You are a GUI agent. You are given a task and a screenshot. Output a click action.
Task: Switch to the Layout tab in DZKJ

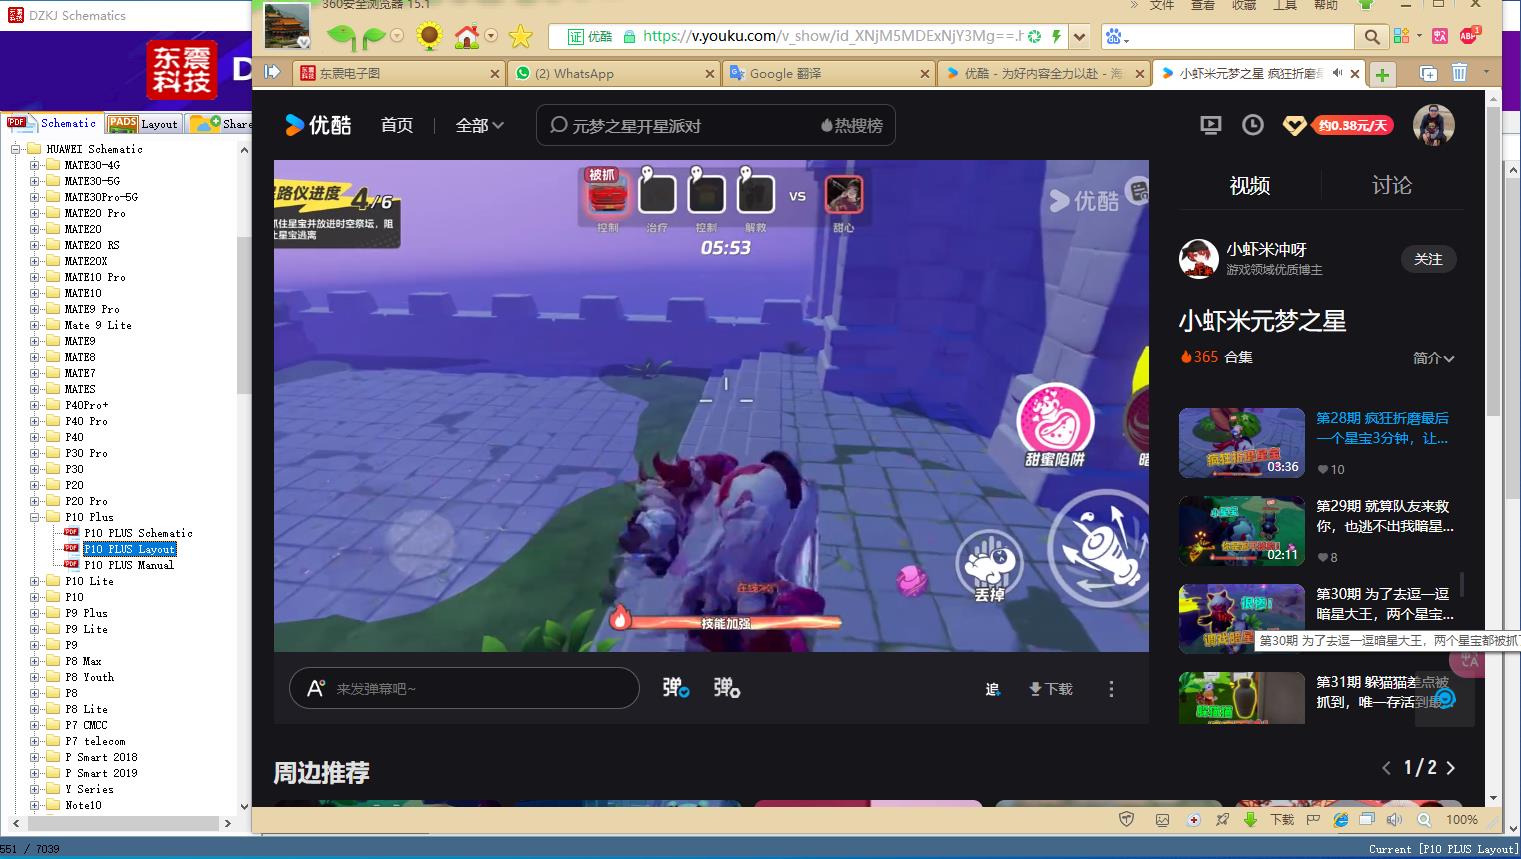click(144, 123)
